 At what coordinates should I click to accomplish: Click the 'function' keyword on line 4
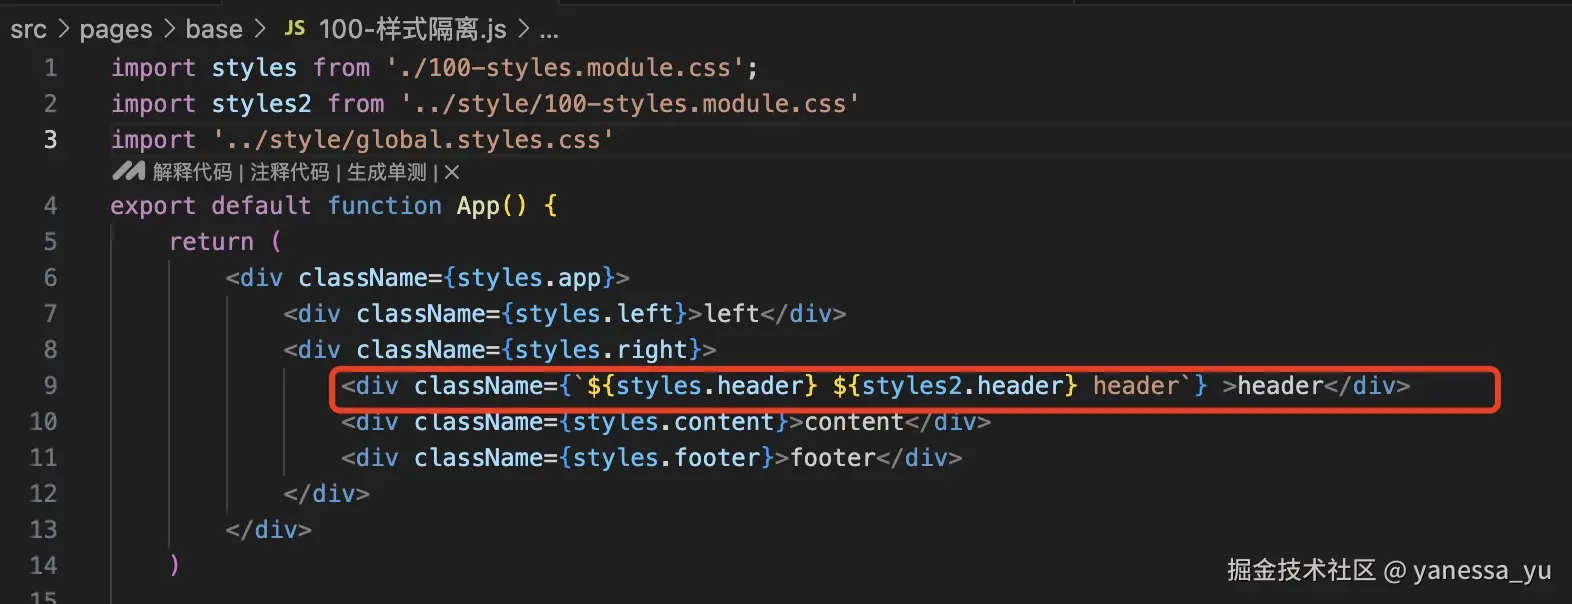385,206
